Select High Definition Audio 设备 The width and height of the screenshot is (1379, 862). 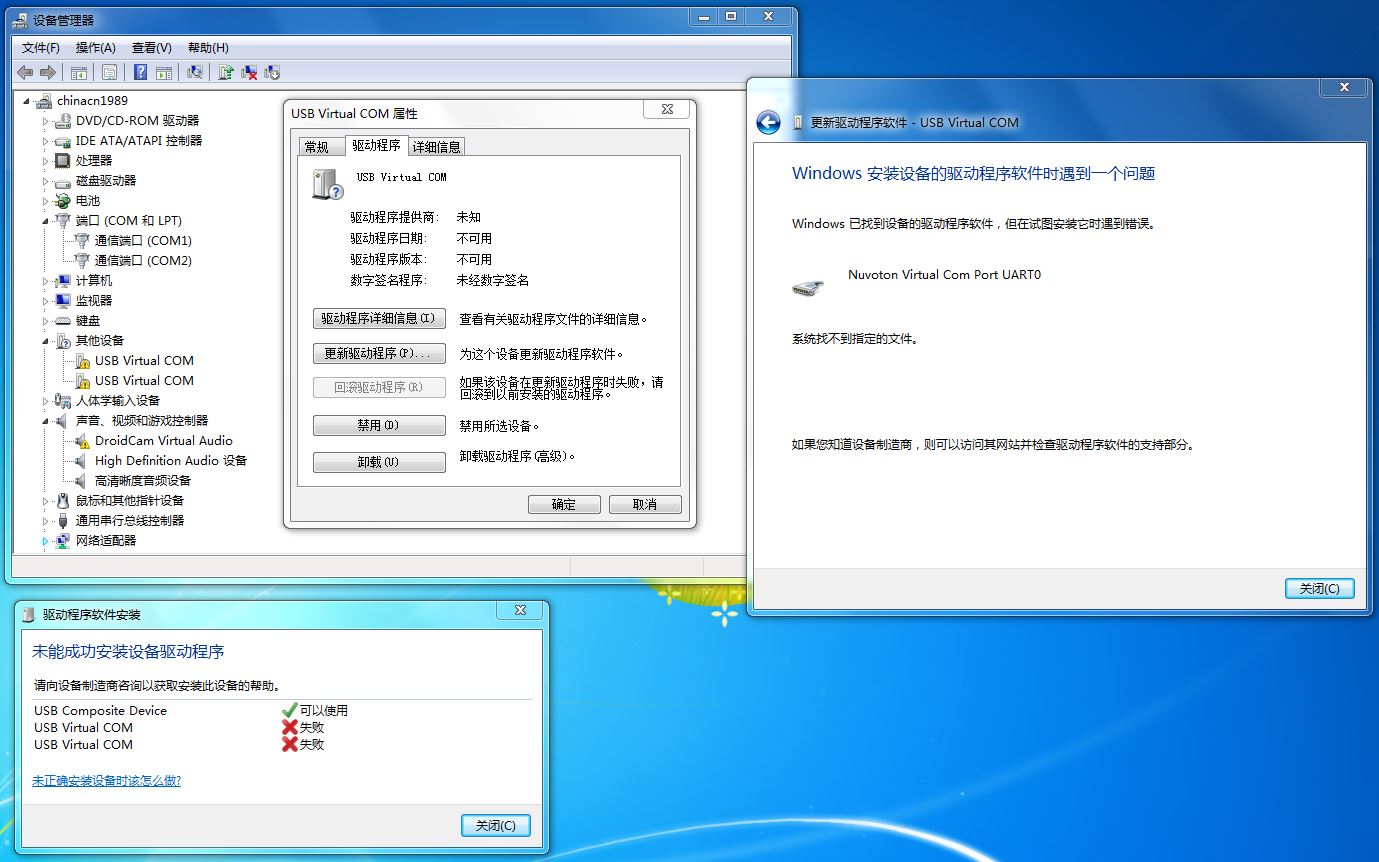coord(170,460)
